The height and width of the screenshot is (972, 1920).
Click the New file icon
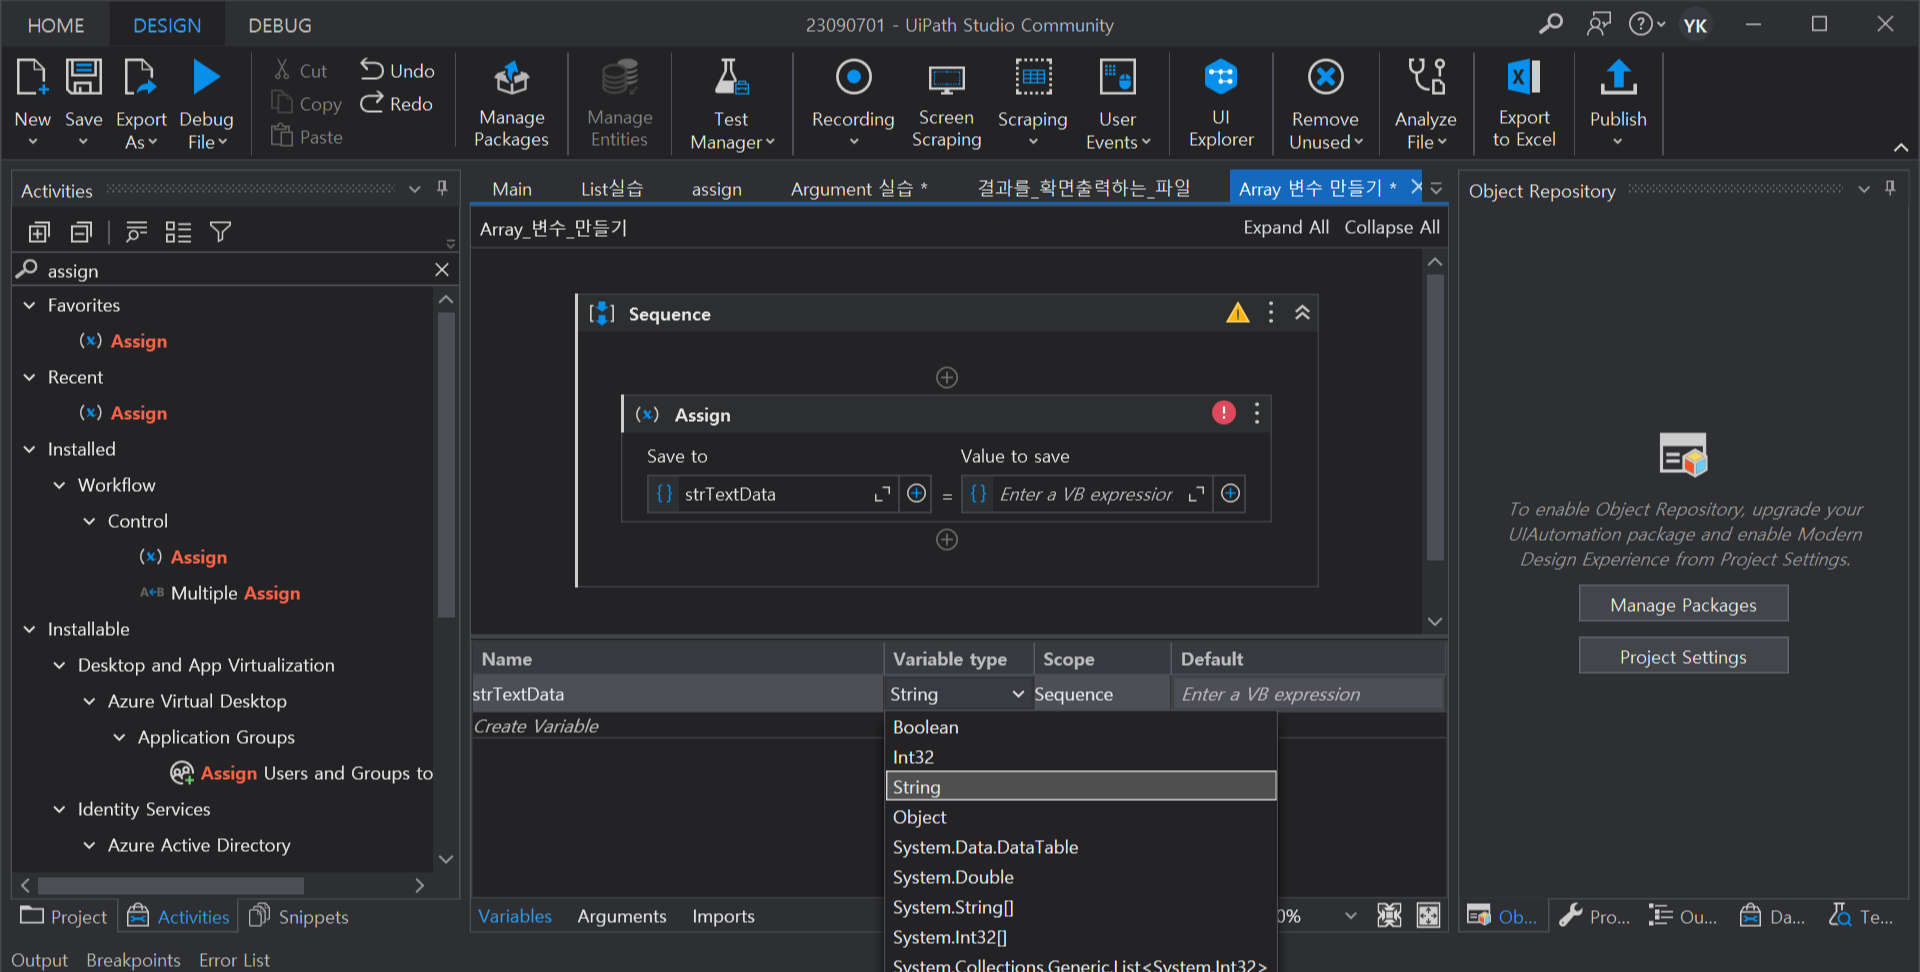(x=32, y=77)
